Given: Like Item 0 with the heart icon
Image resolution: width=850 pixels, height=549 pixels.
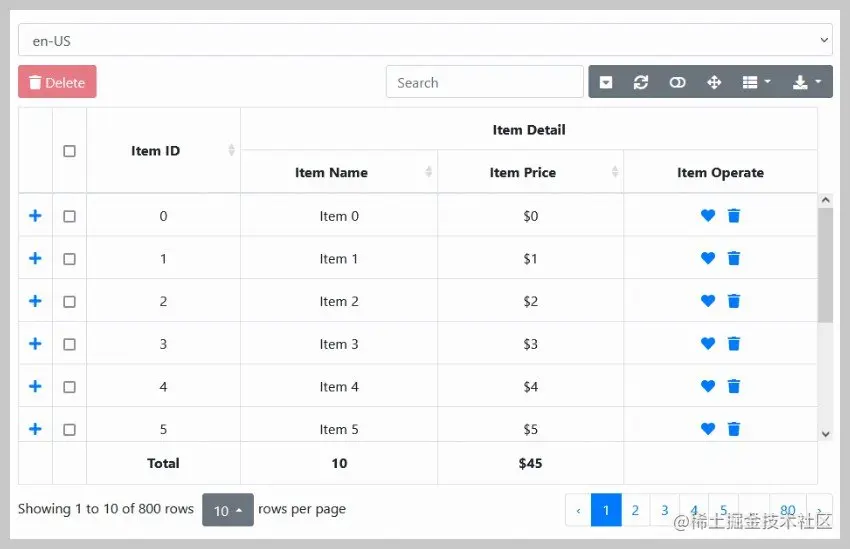Looking at the screenshot, I should pos(707,216).
